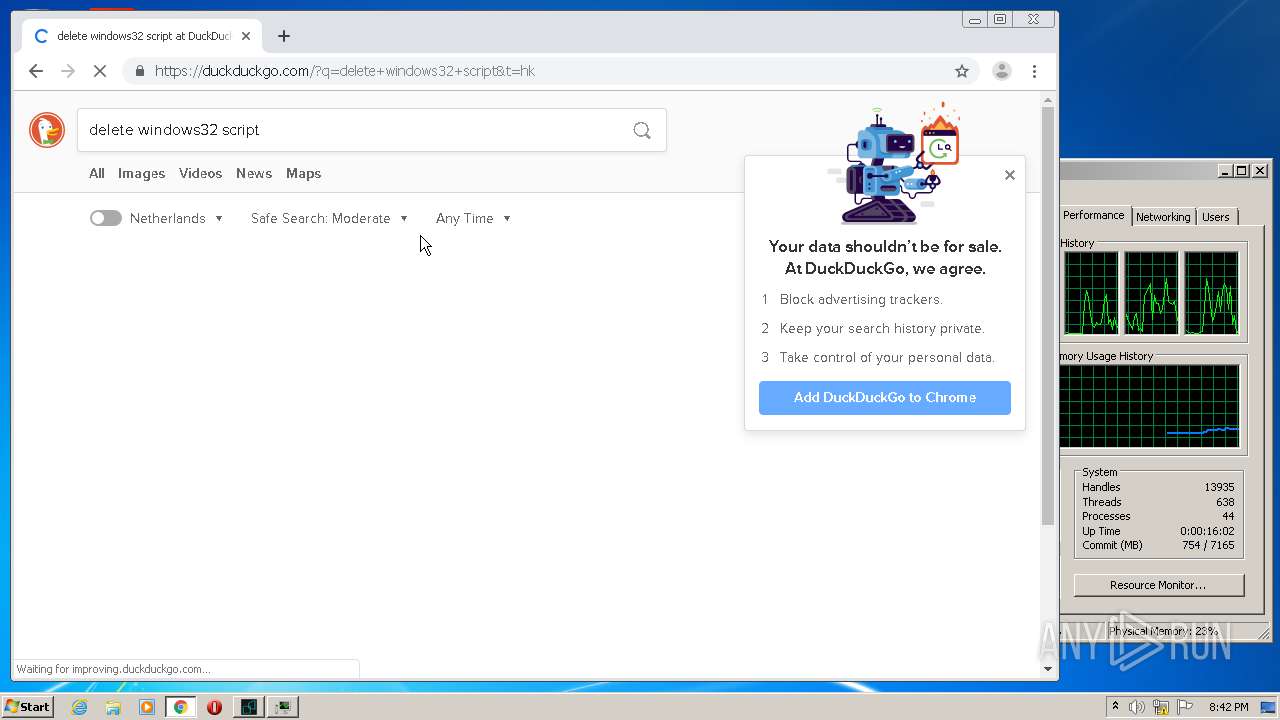Viewport: 1280px width, 720px height.
Task: Click the scrollbar down arrow
Action: 1048,668
